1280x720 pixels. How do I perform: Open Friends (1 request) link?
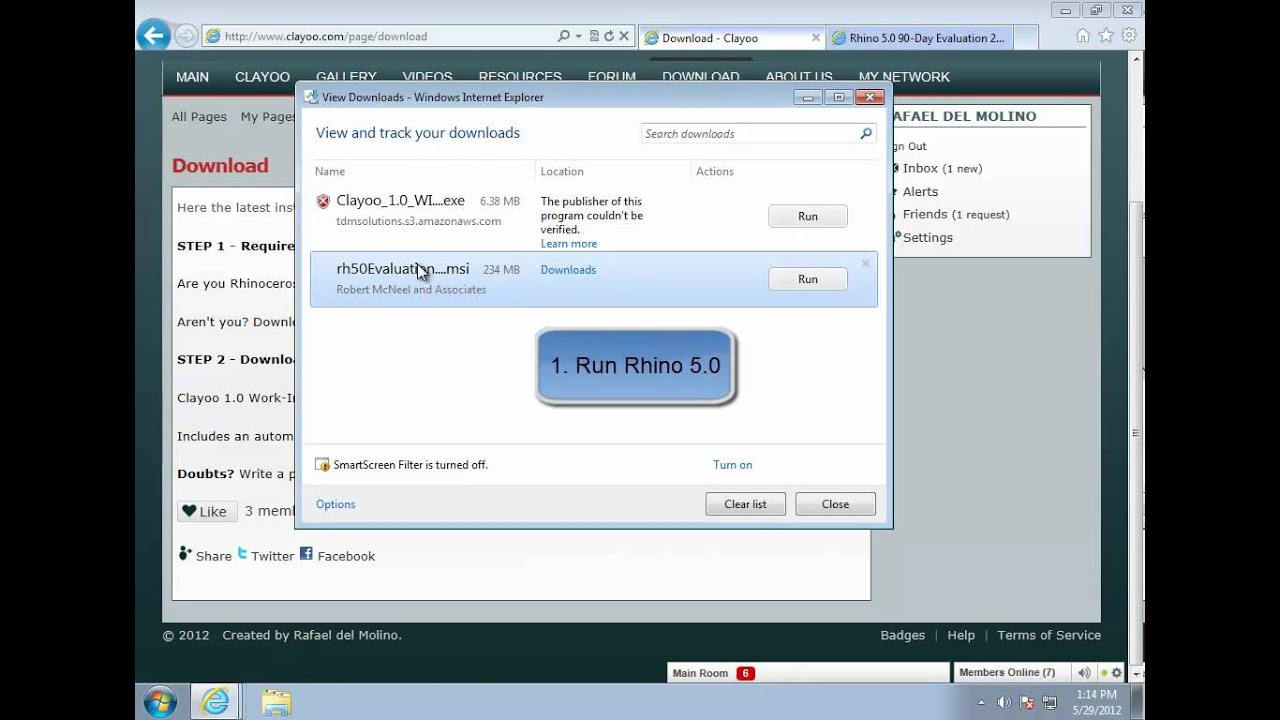955,215
